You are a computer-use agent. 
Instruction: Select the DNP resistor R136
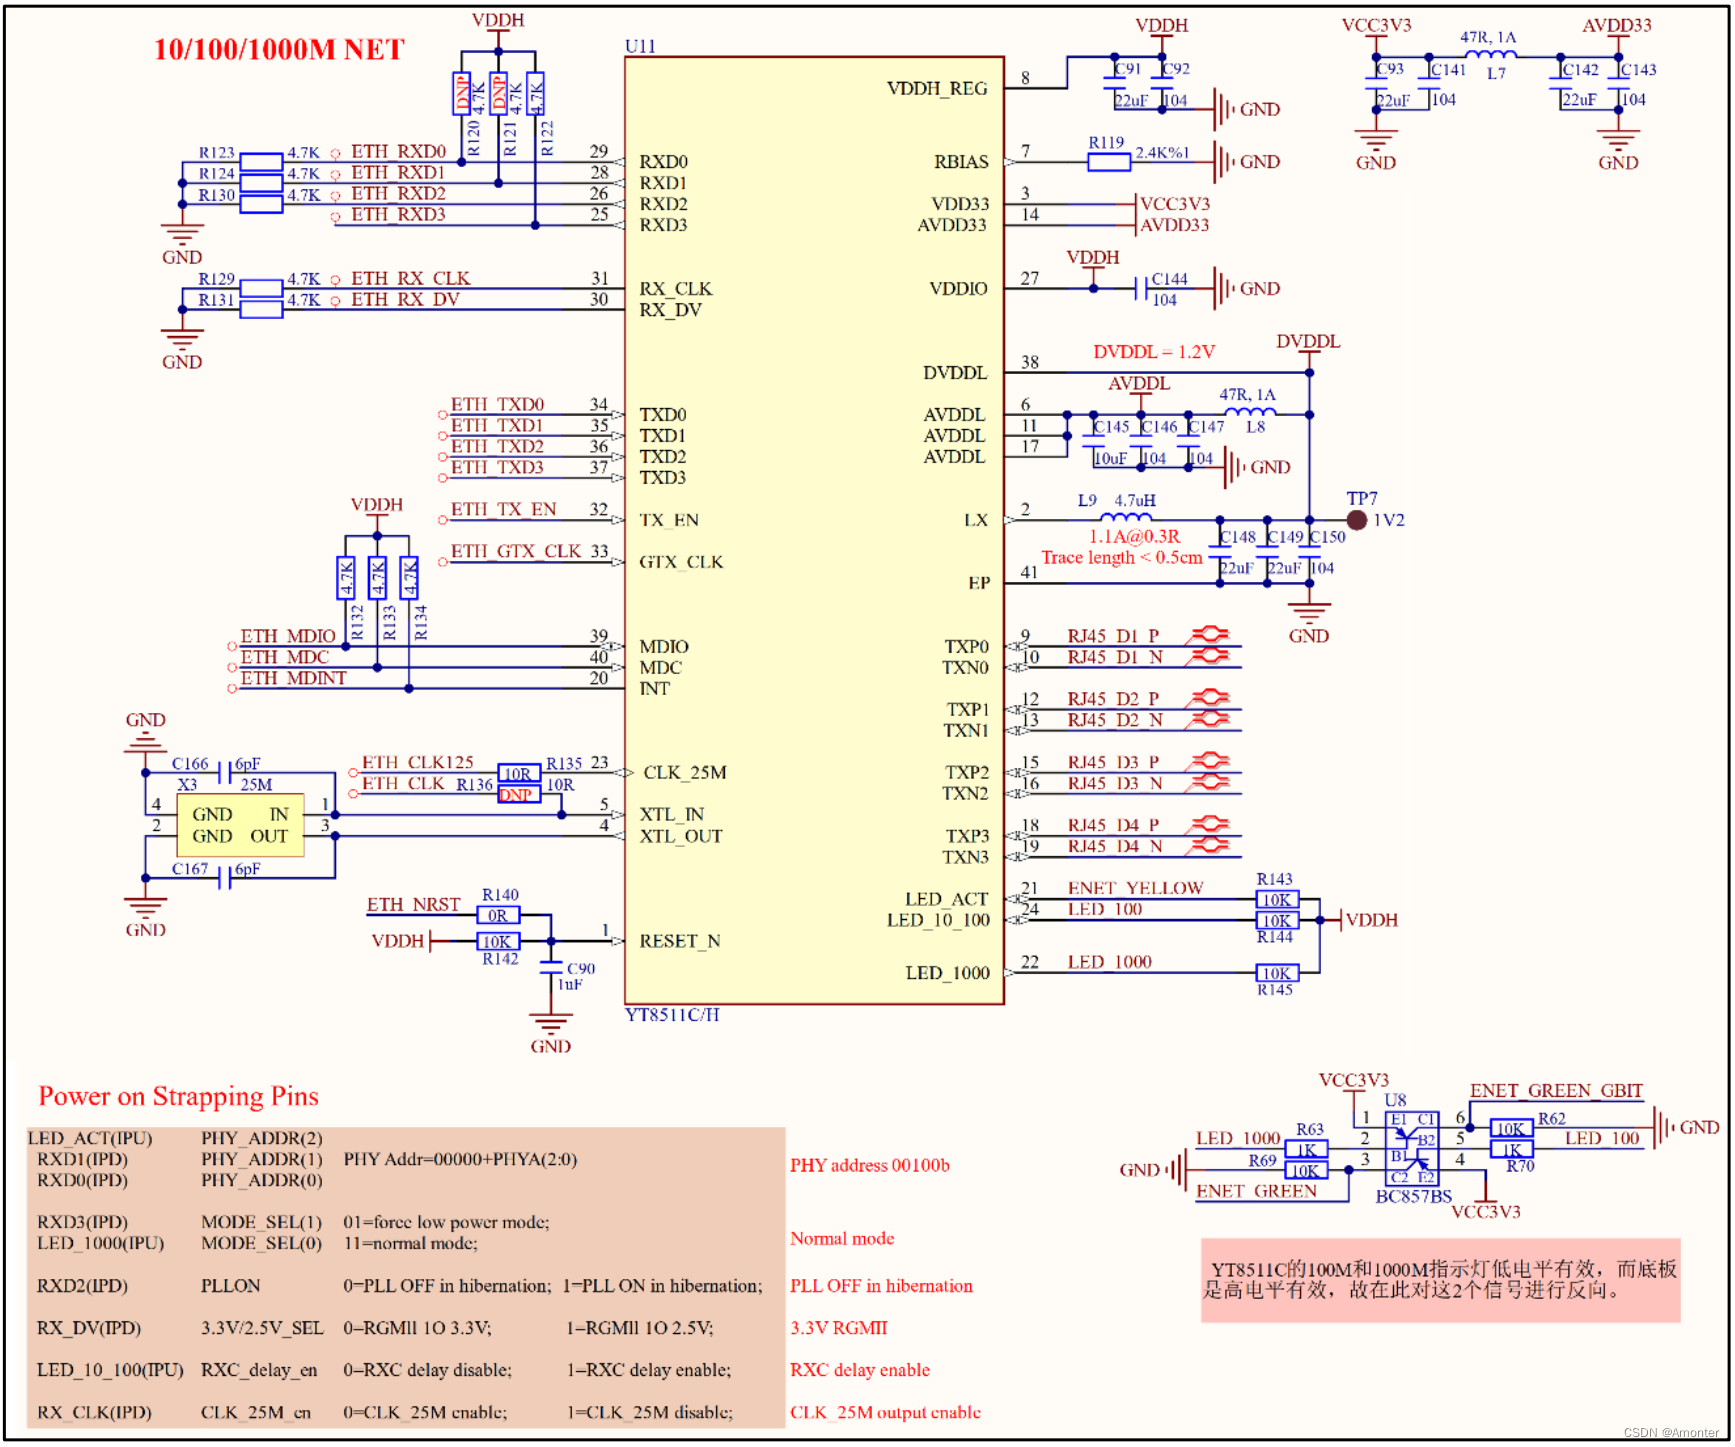coord(518,794)
